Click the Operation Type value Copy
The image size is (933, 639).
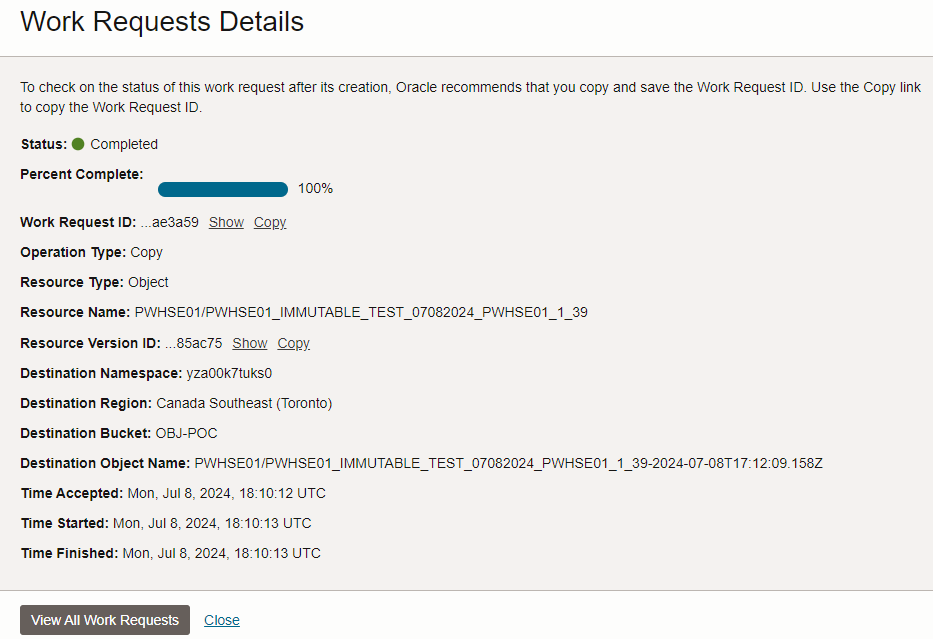(146, 252)
